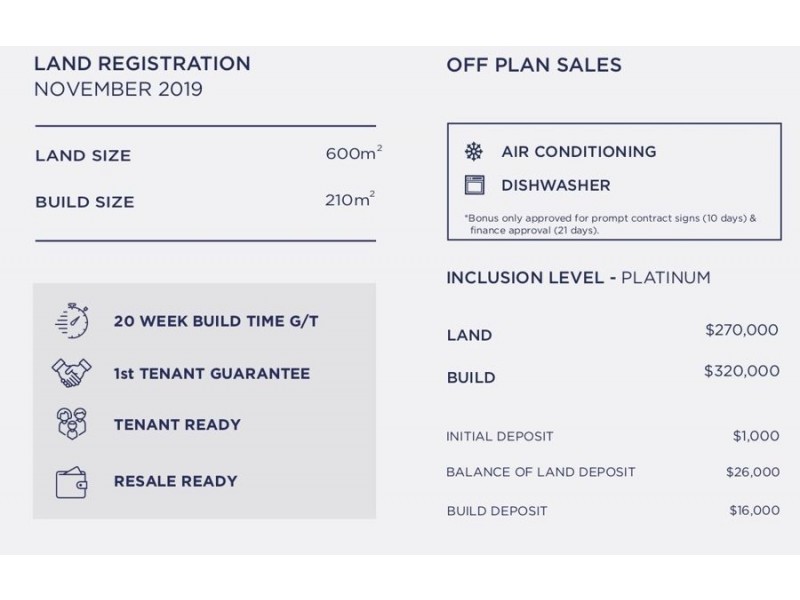Select the Resale Ready label

[175, 481]
